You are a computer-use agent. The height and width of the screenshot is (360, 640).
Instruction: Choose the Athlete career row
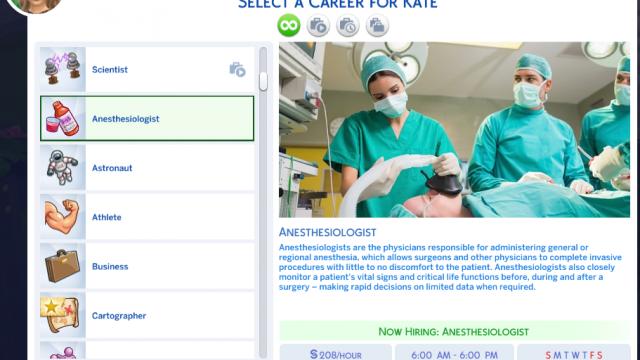147,217
